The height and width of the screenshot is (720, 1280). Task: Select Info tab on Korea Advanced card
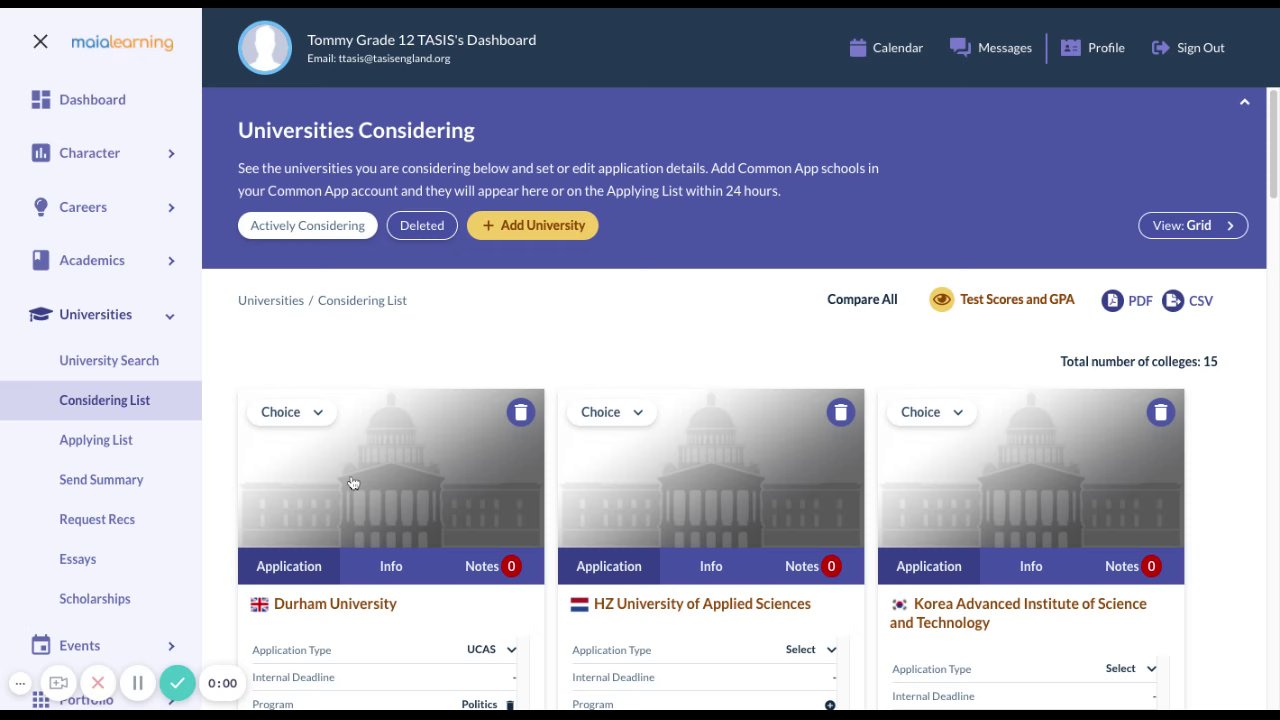tap(1031, 566)
